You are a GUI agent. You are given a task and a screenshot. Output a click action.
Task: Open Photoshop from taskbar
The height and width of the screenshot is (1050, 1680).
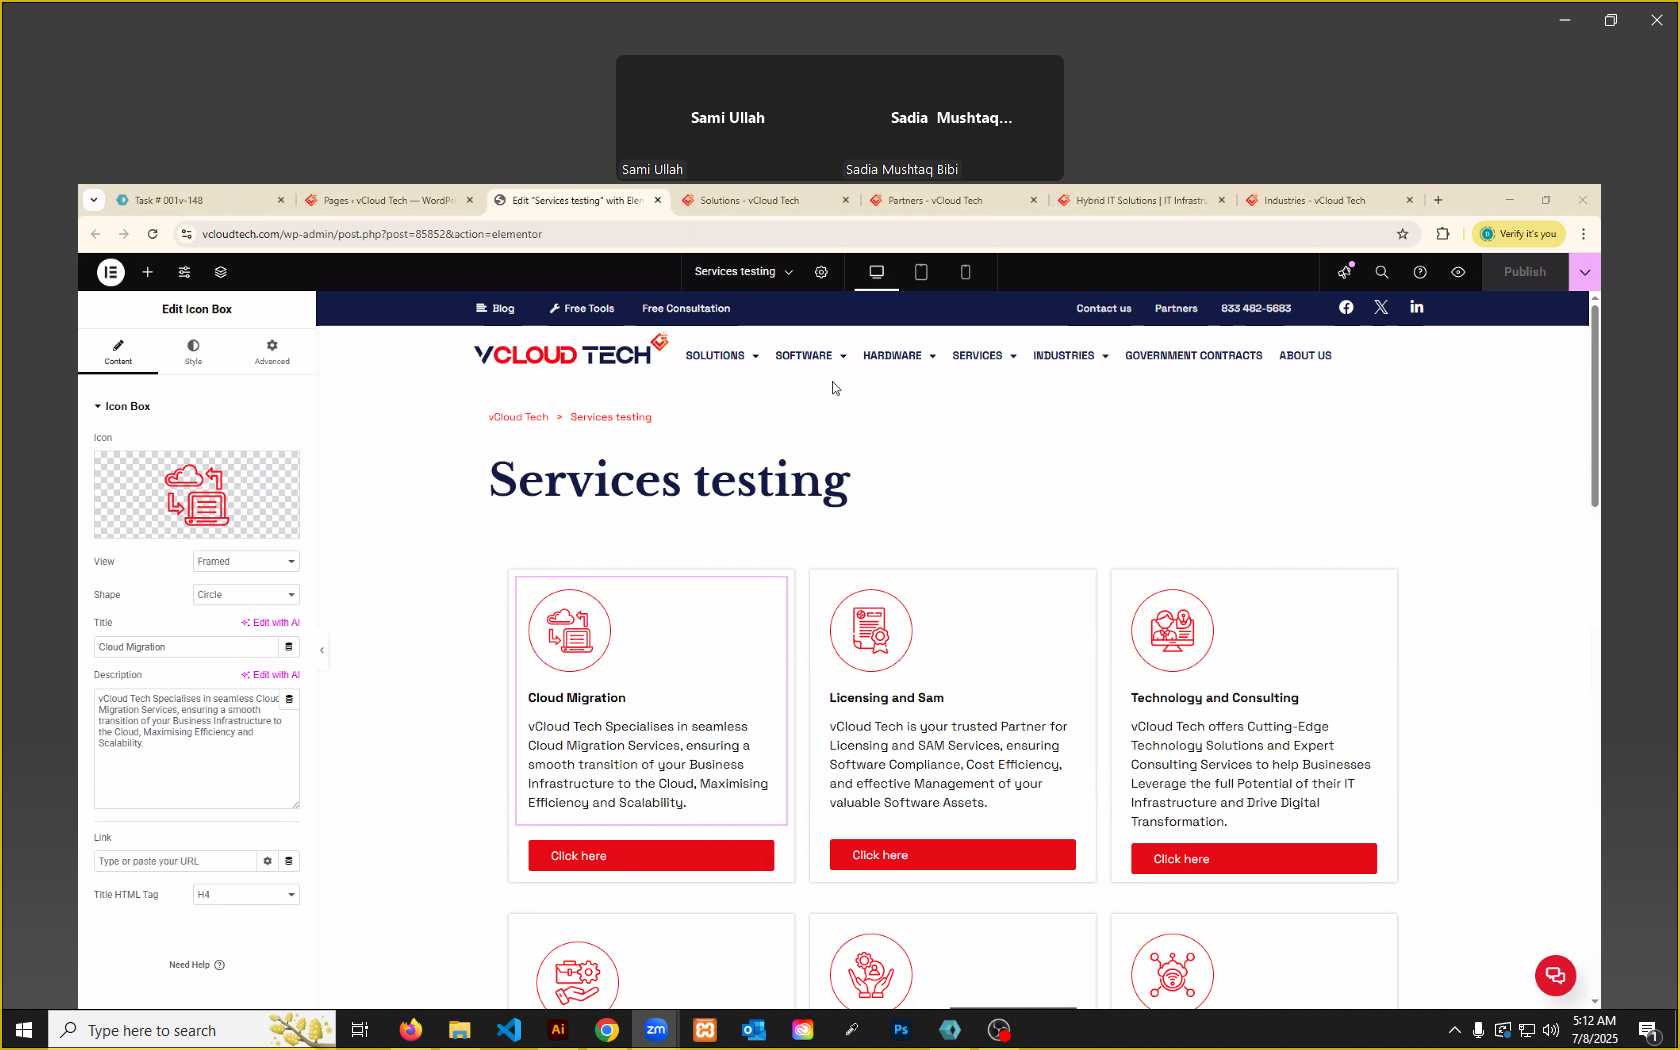901,1030
